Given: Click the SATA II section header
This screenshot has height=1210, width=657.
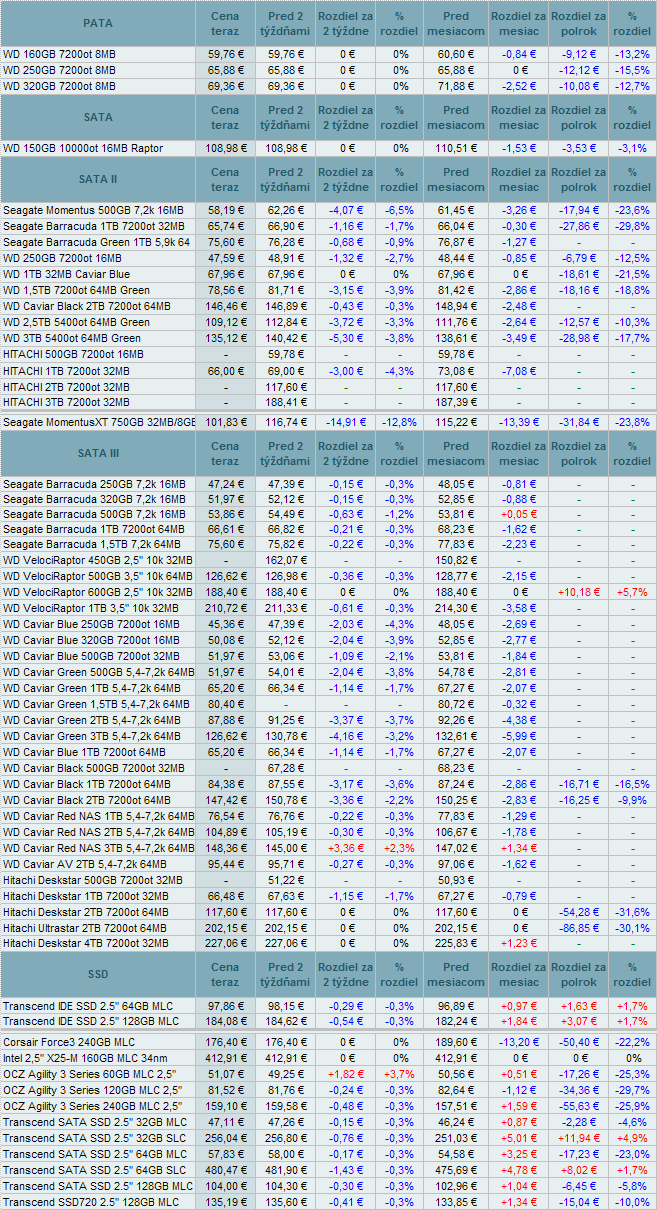Looking at the screenshot, I should [x=98, y=180].
